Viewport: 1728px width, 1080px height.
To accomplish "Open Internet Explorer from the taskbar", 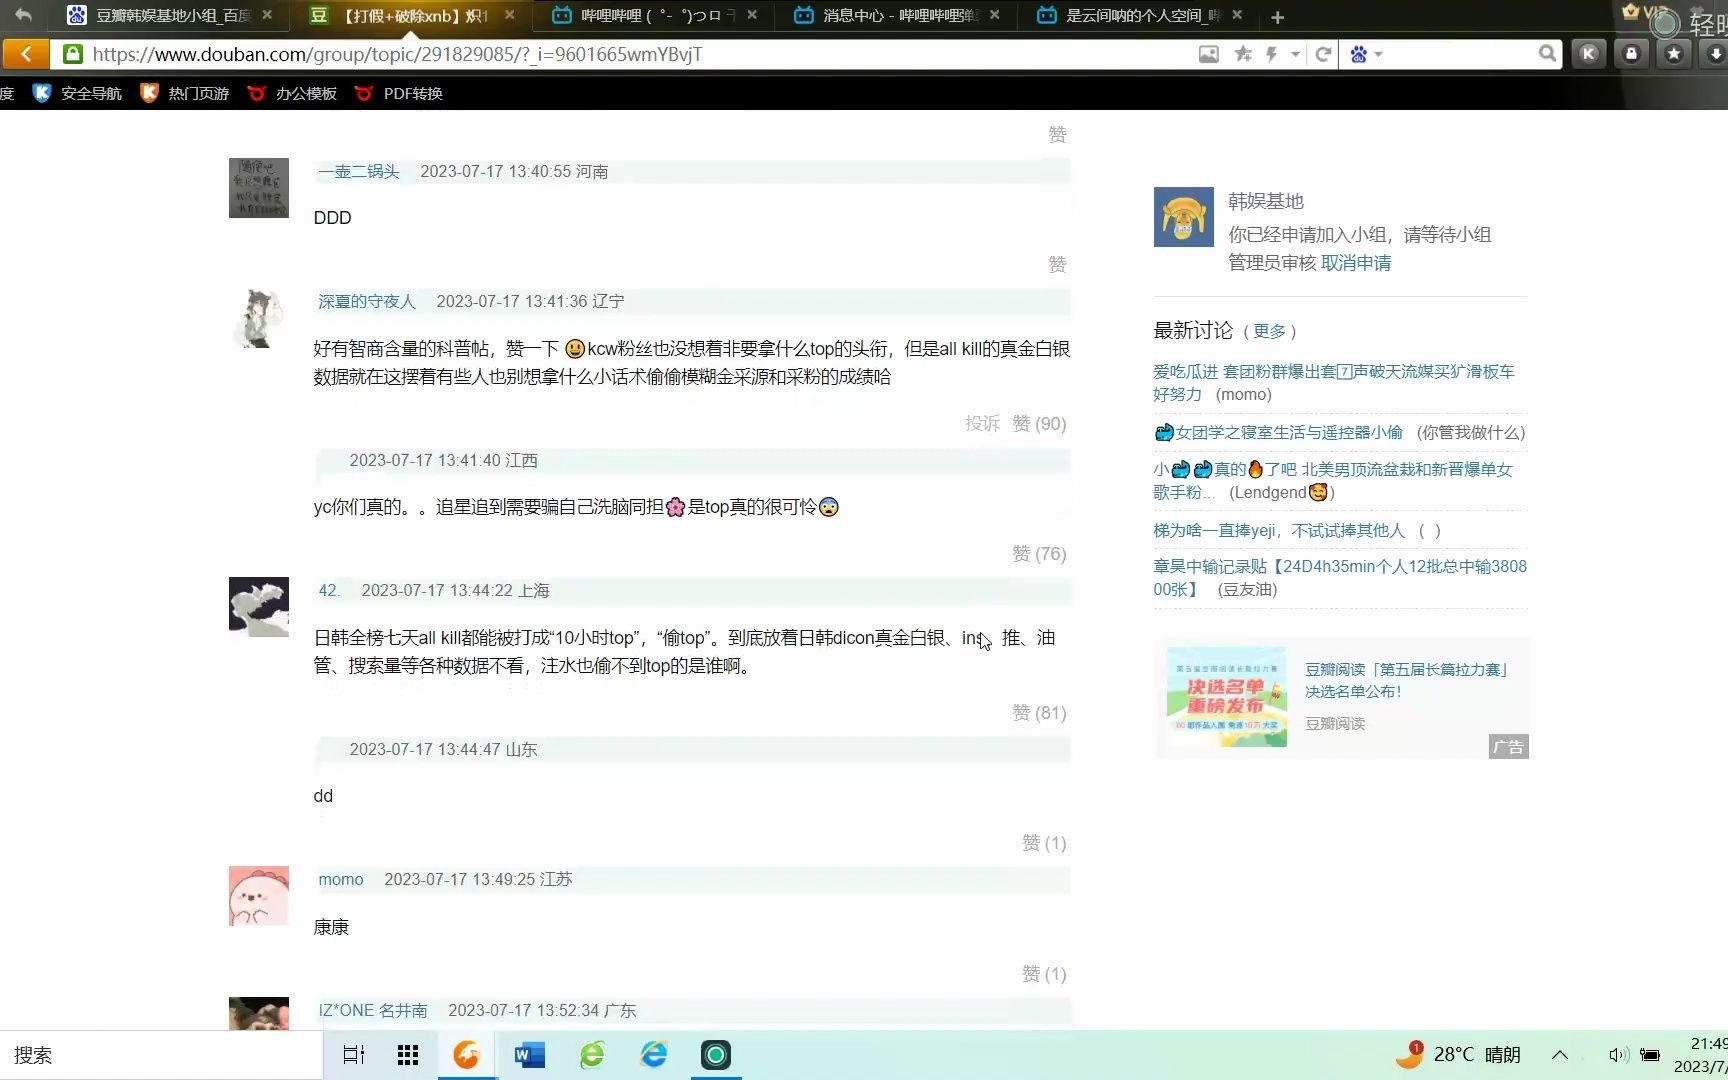I will click(654, 1055).
